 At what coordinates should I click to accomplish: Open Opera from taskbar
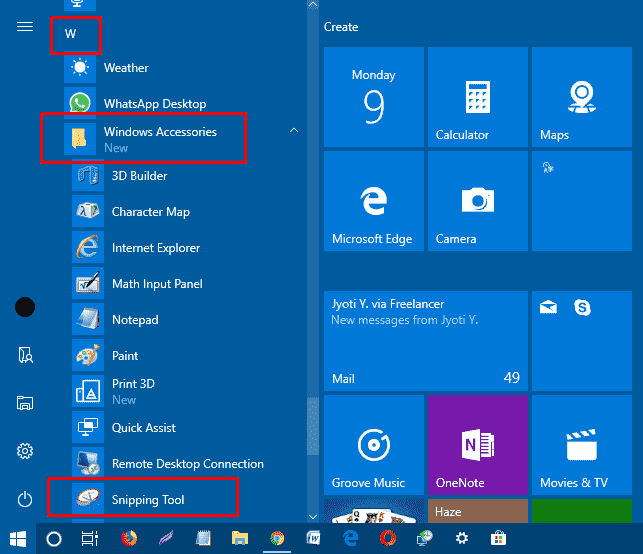click(388, 538)
